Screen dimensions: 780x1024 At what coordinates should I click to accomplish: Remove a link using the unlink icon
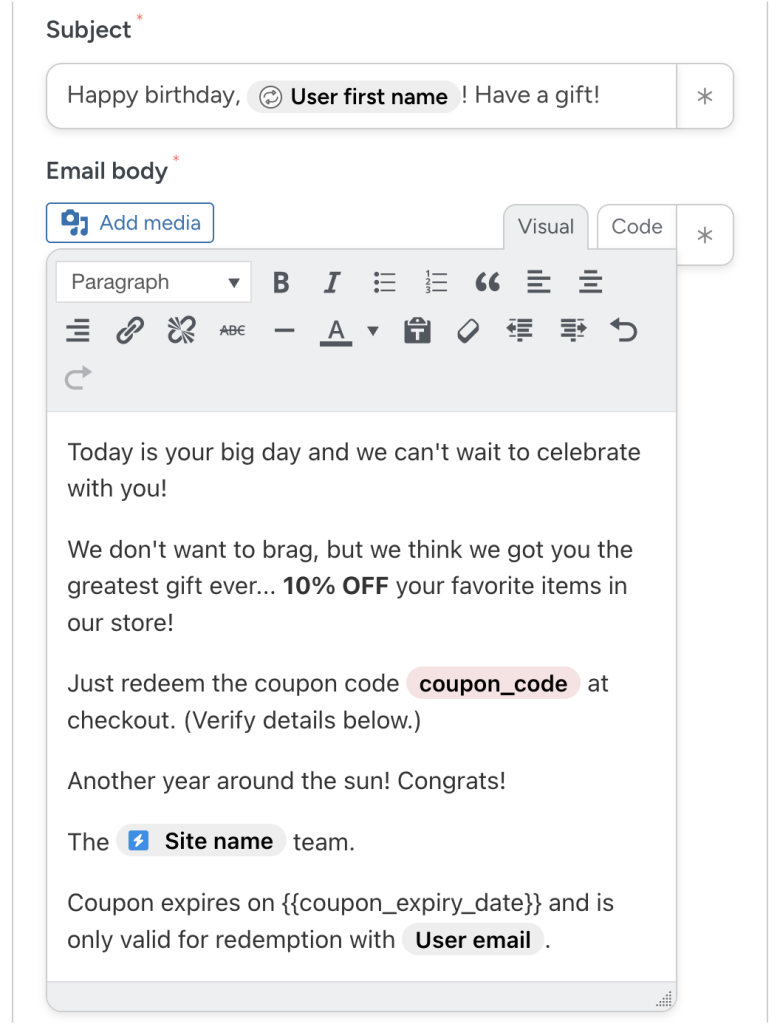pos(180,330)
